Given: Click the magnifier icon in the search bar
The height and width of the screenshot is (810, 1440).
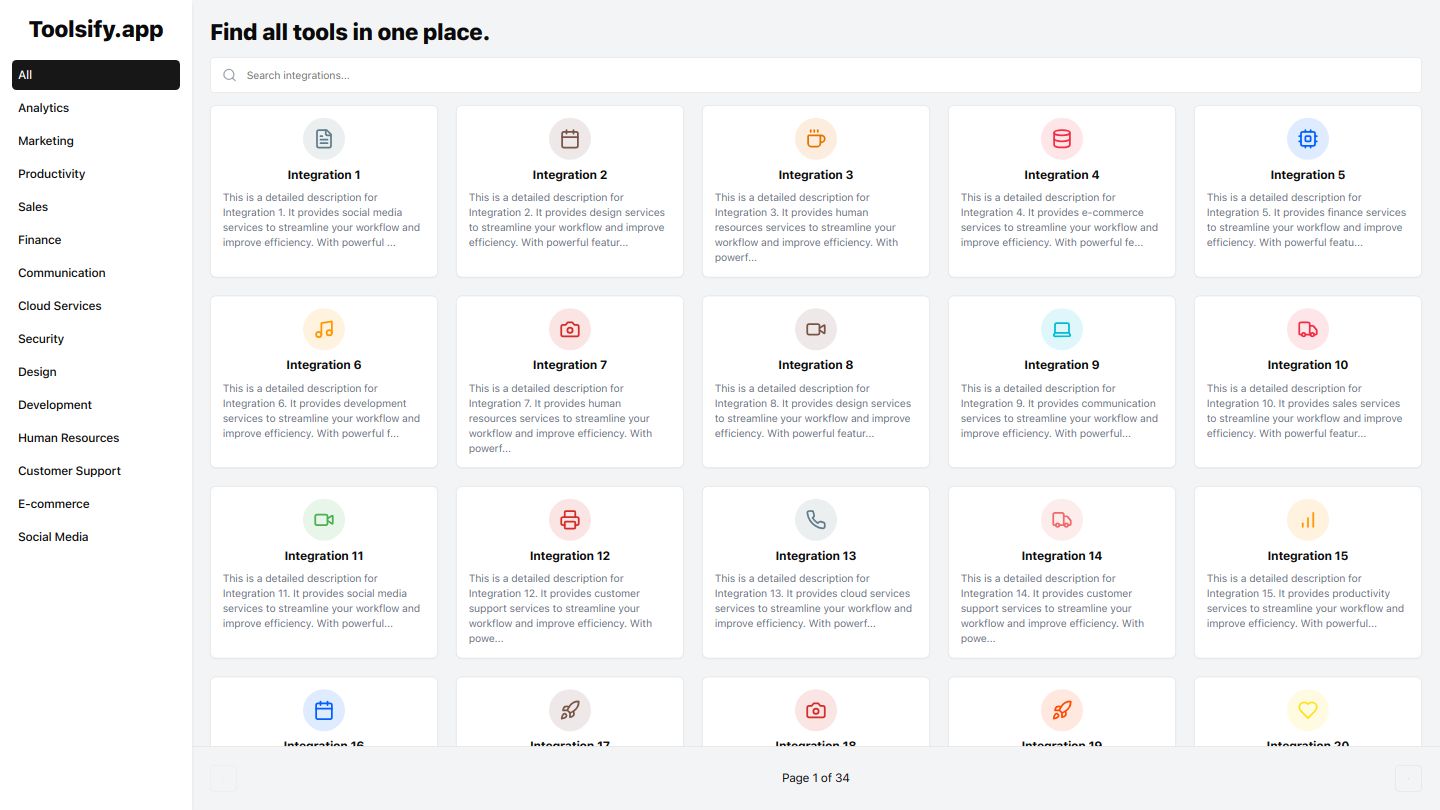Looking at the screenshot, I should pos(230,75).
